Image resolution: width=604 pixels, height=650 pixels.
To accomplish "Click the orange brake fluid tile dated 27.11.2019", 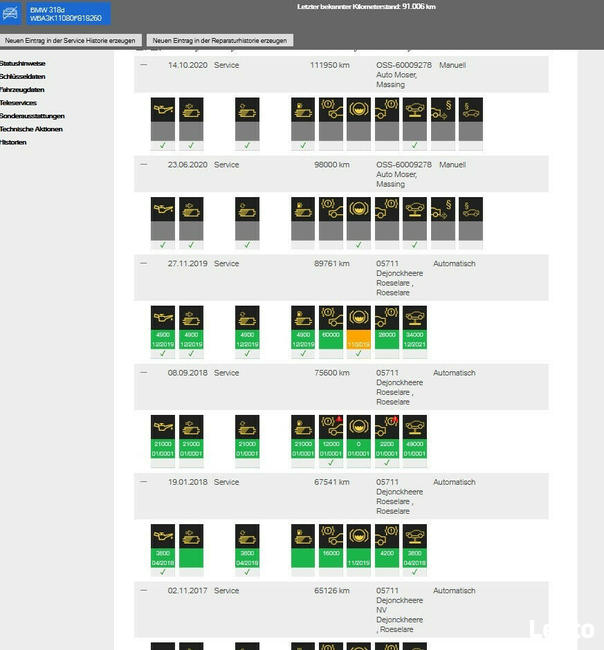I will [x=358, y=331].
